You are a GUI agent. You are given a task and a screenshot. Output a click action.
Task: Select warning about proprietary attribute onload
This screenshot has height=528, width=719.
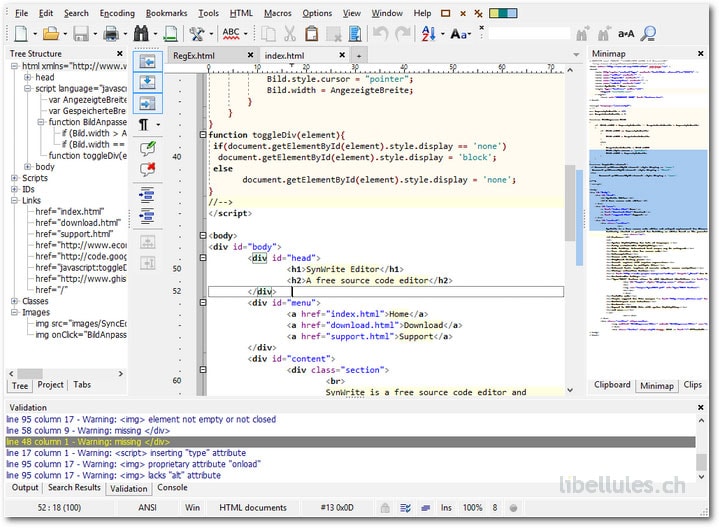(x=133, y=464)
